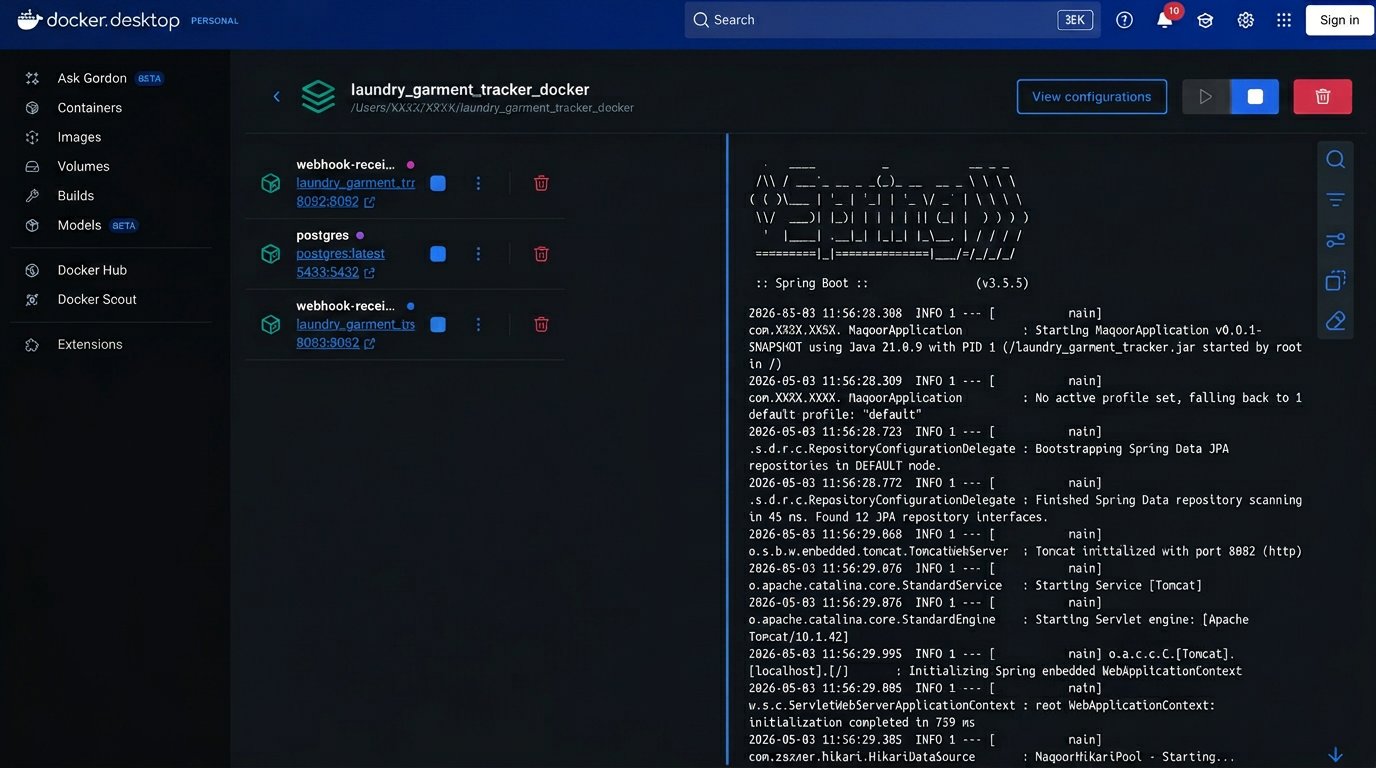Delete the postgres container
The image size is (1376, 768).
pyautogui.click(x=541, y=254)
